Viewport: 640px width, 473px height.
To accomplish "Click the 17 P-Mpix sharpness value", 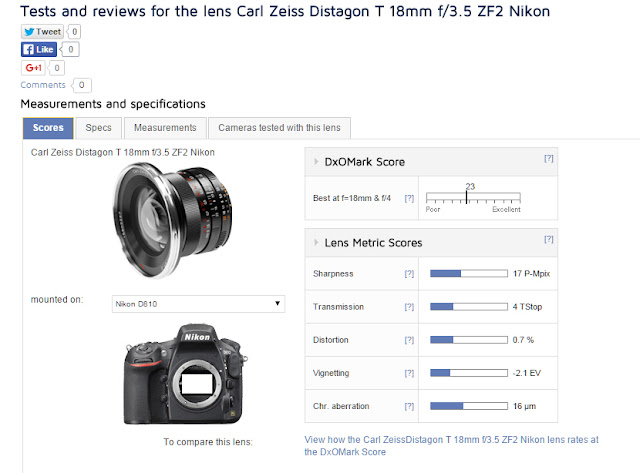I will click(531, 274).
